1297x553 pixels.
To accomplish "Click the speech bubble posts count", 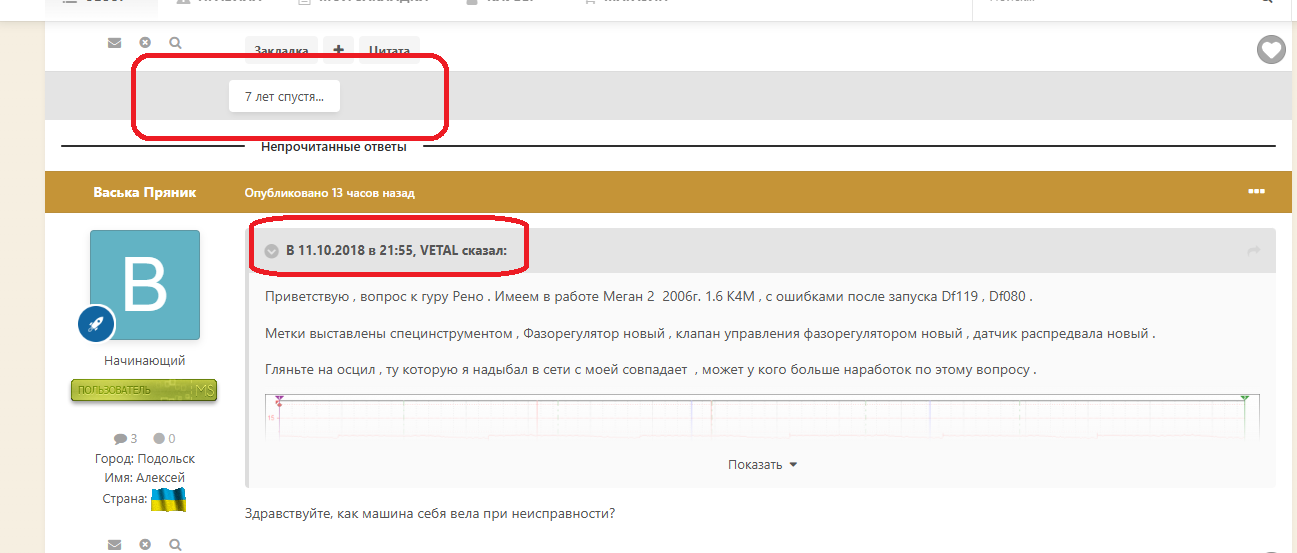I will (125, 438).
